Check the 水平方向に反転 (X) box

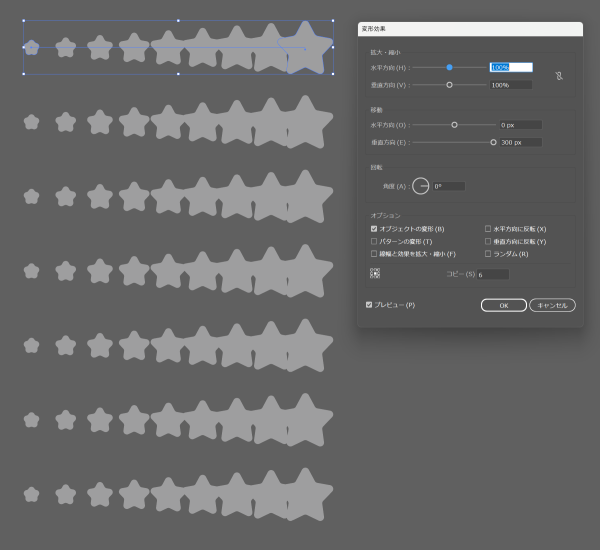488,229
